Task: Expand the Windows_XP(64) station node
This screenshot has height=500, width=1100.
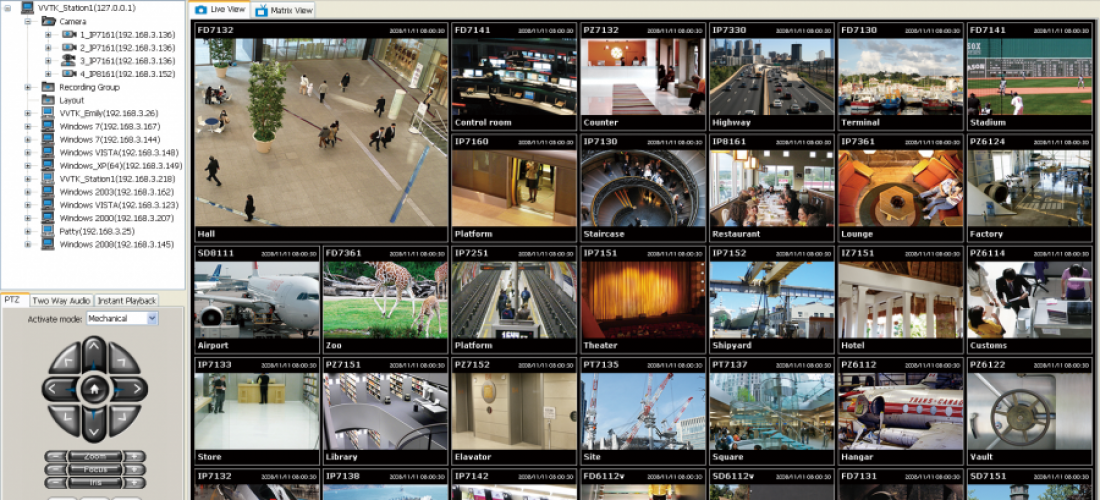Action: (x=28, y=165)
